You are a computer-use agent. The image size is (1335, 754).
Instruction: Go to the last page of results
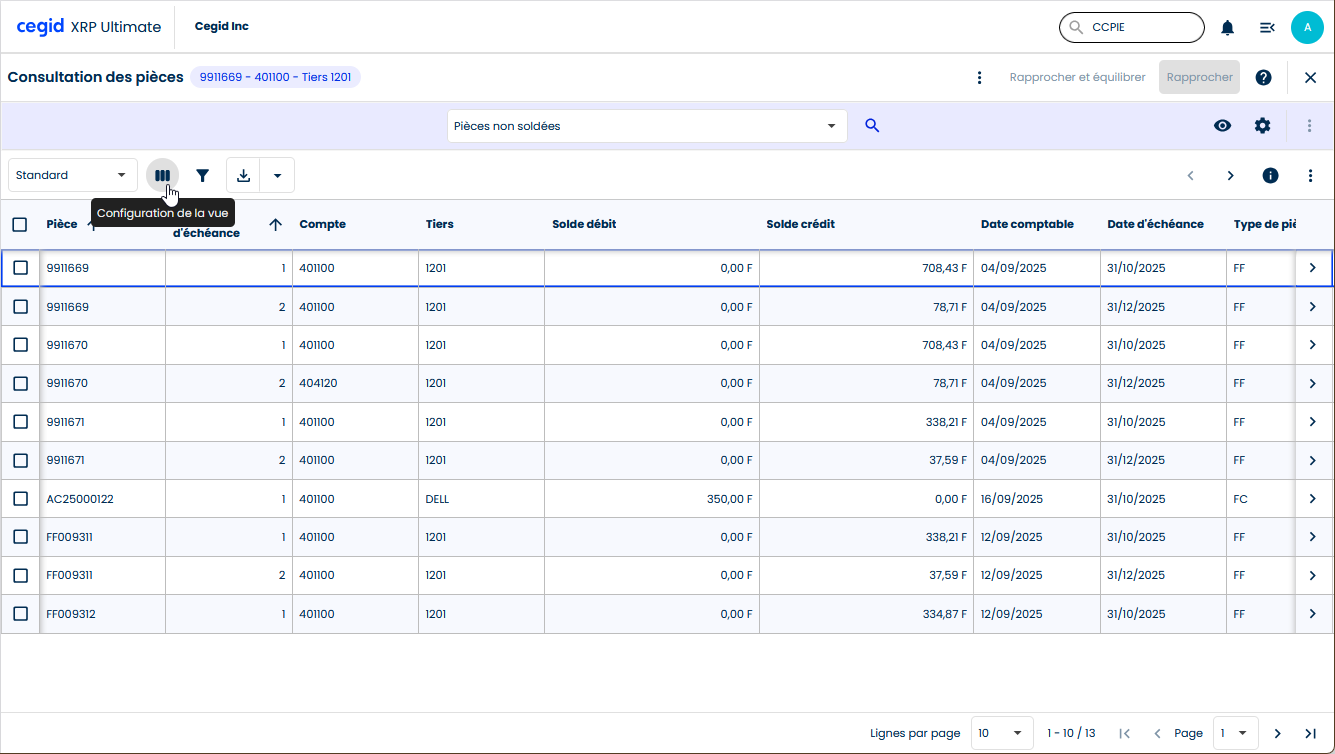click(x=1310, y=733)
